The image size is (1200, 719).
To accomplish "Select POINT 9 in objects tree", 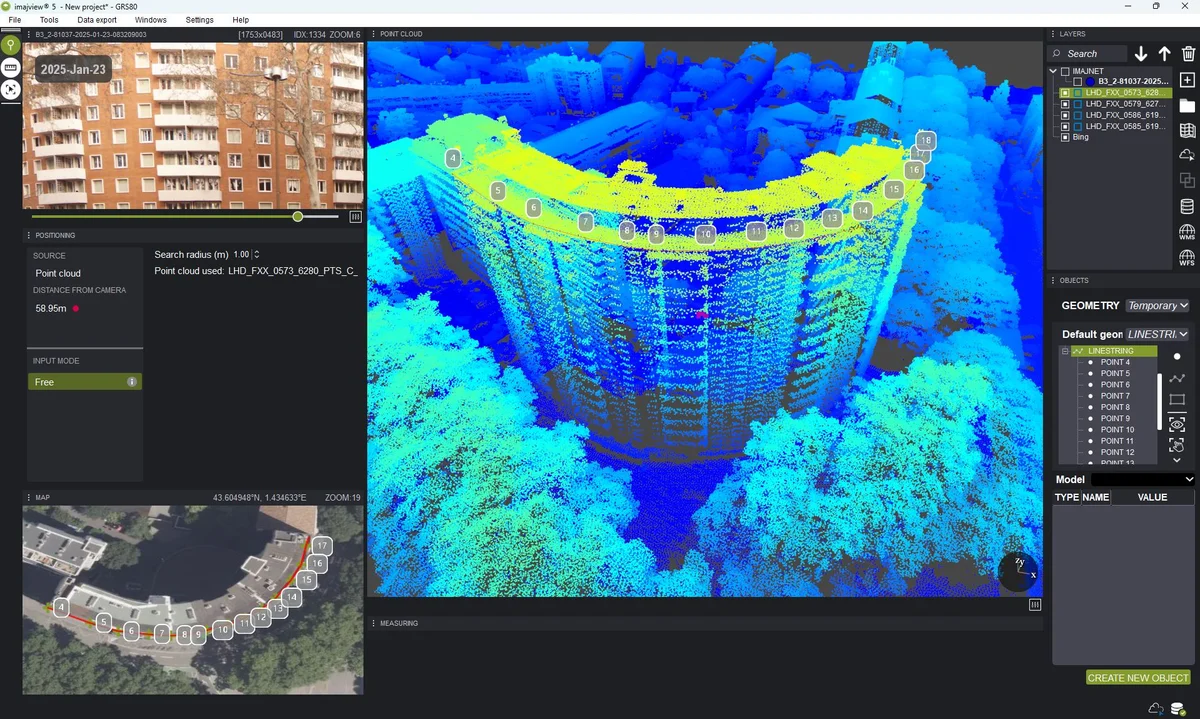I will coord(1115,419).
